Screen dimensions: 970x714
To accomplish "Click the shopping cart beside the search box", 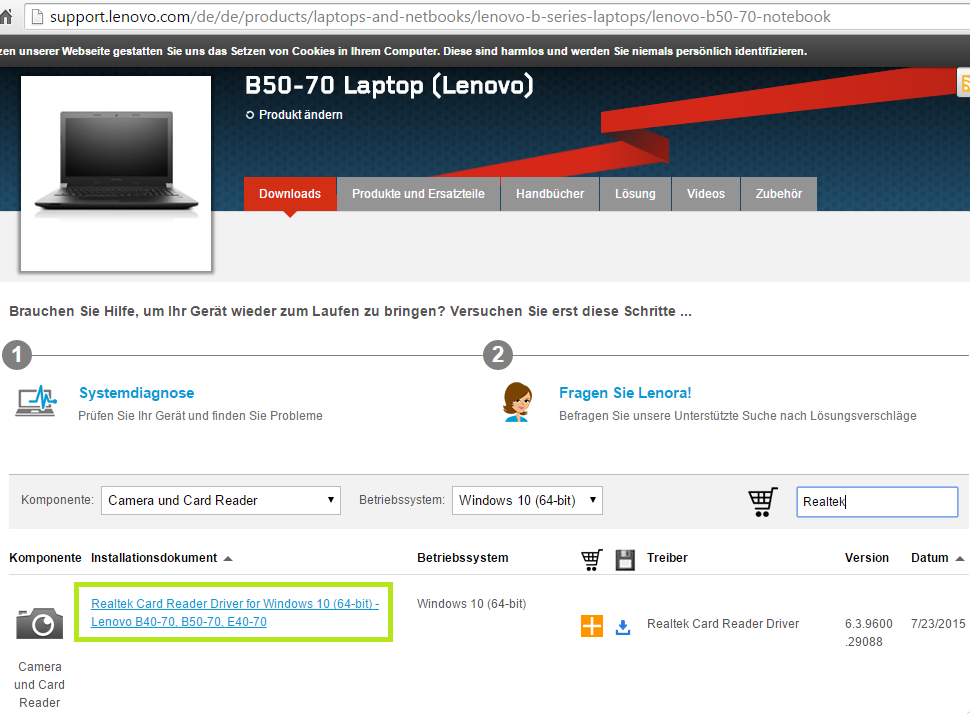I will pyautogui.click(x=763, y=501).
